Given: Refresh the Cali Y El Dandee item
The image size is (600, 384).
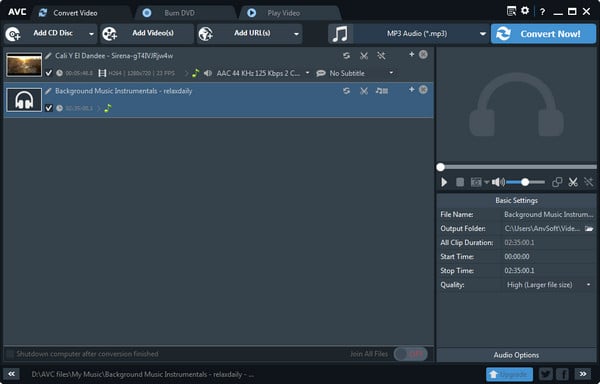Looking at the screenshot, I should point(346,56).
